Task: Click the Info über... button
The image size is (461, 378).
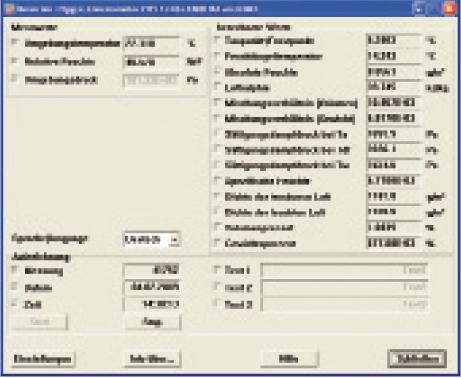Action: point(152,359)
